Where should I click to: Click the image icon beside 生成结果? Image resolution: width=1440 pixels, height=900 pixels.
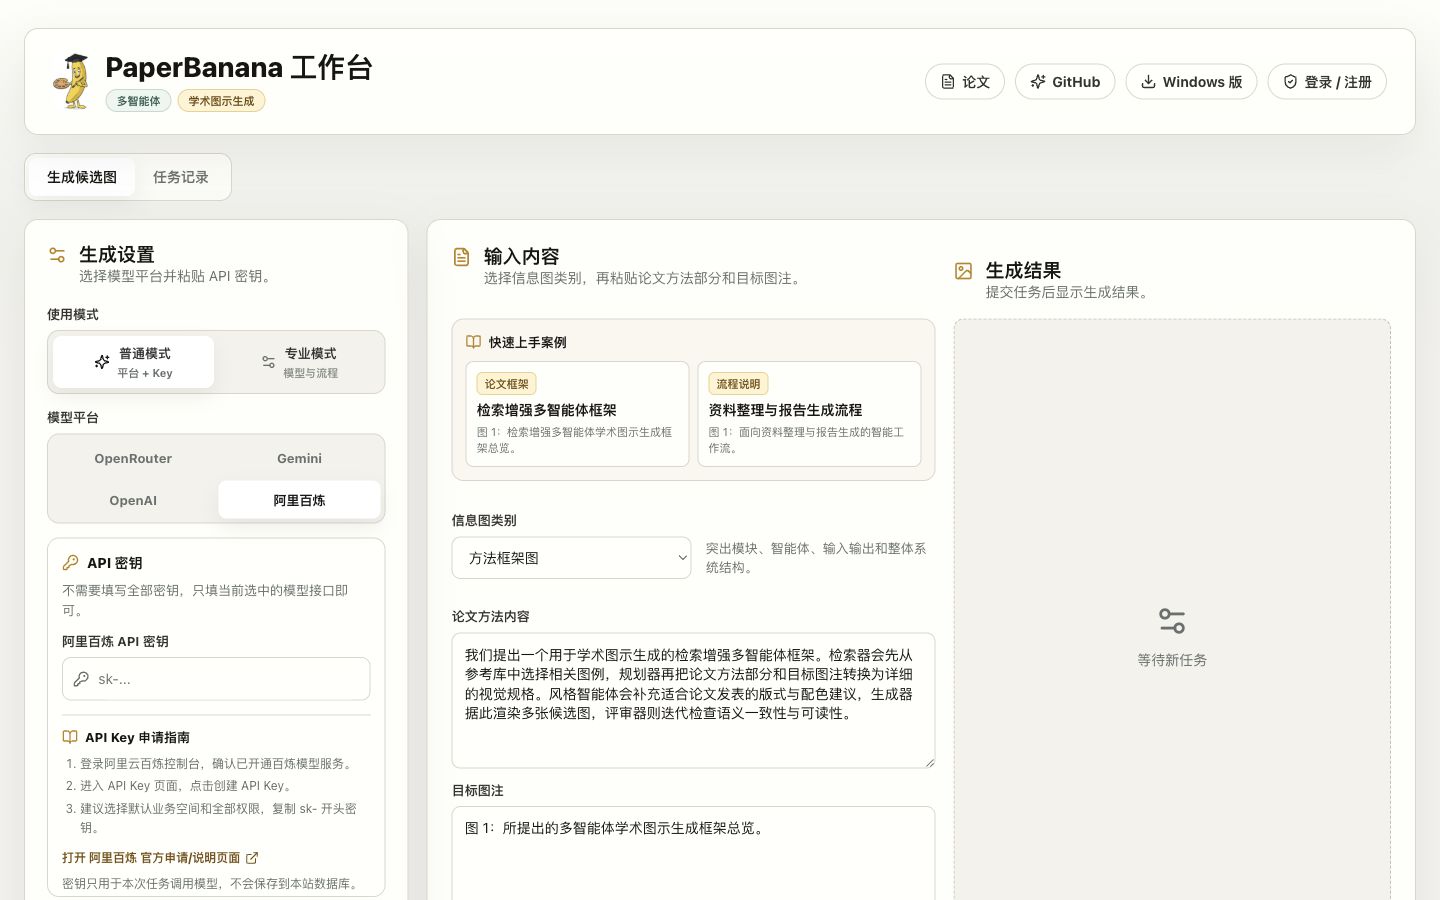pyautogui.click(x=963, y=271)
